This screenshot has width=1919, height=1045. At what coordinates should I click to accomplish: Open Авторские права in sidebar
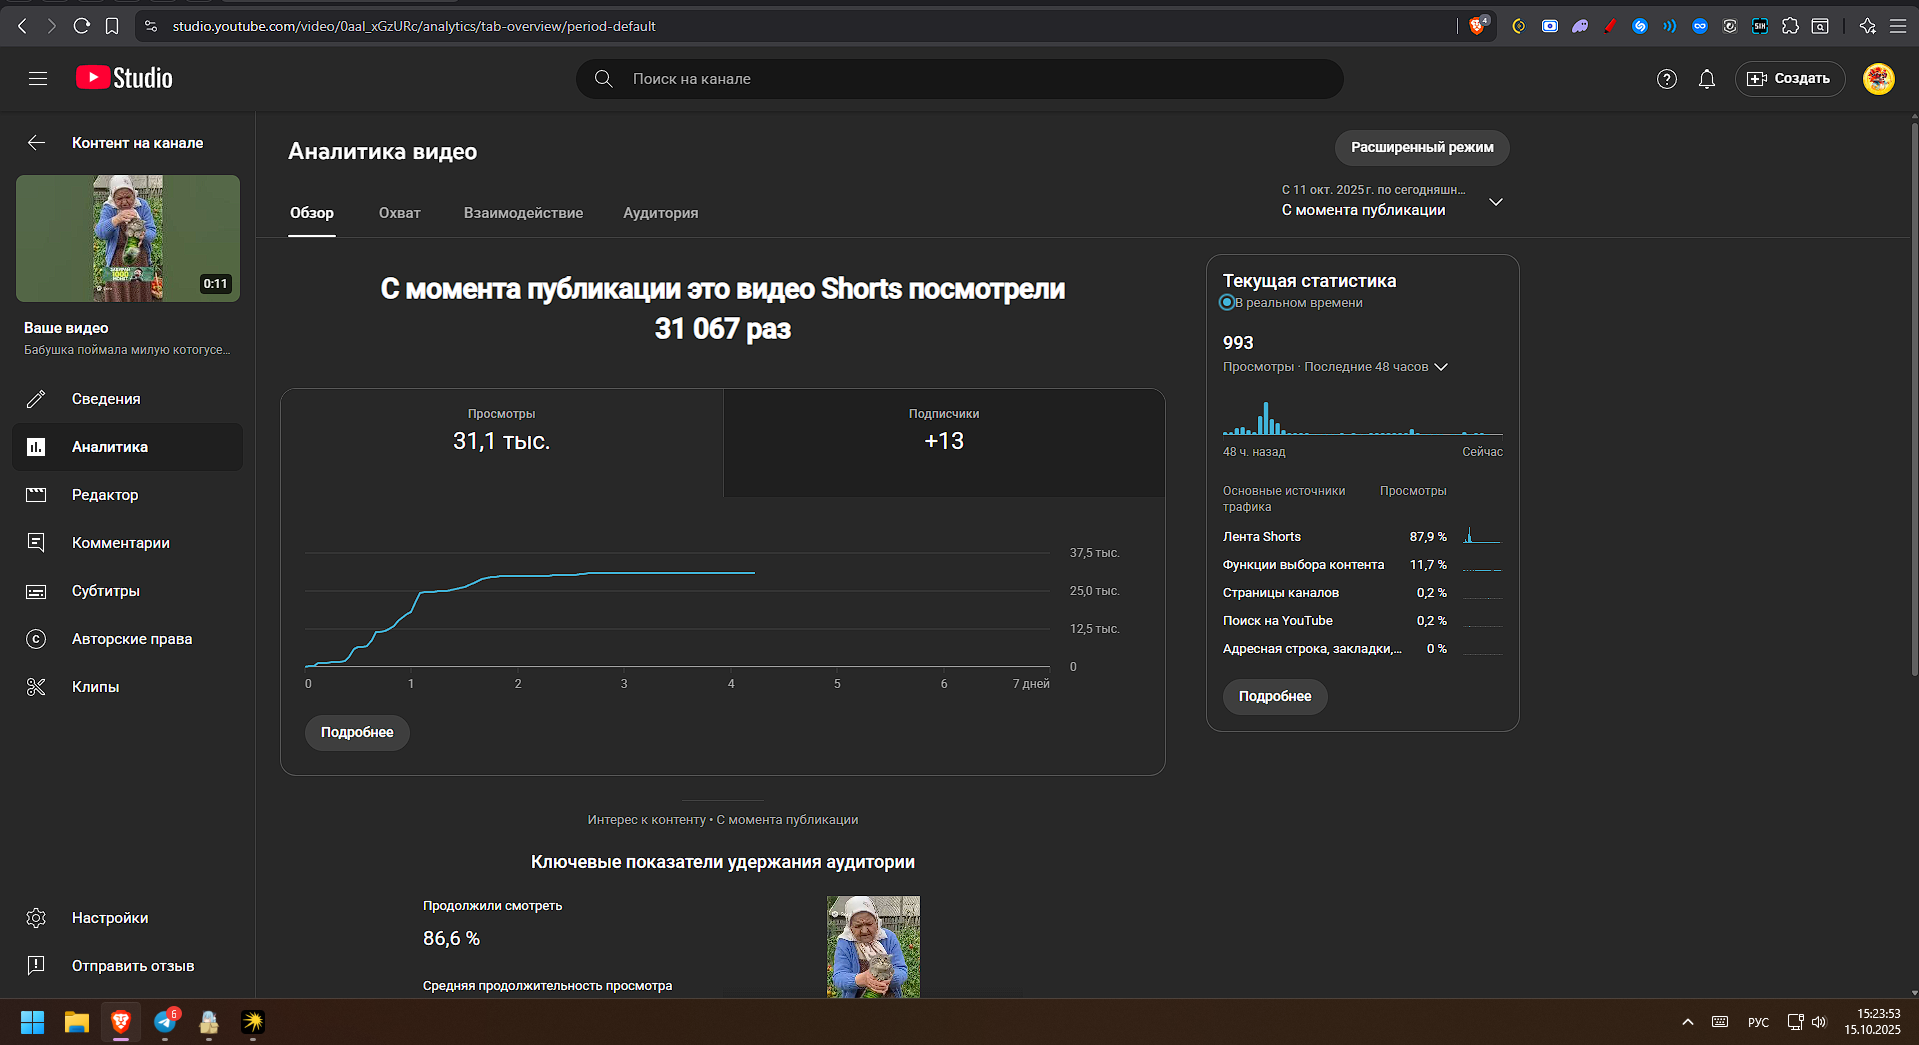(x=131, y=639)
